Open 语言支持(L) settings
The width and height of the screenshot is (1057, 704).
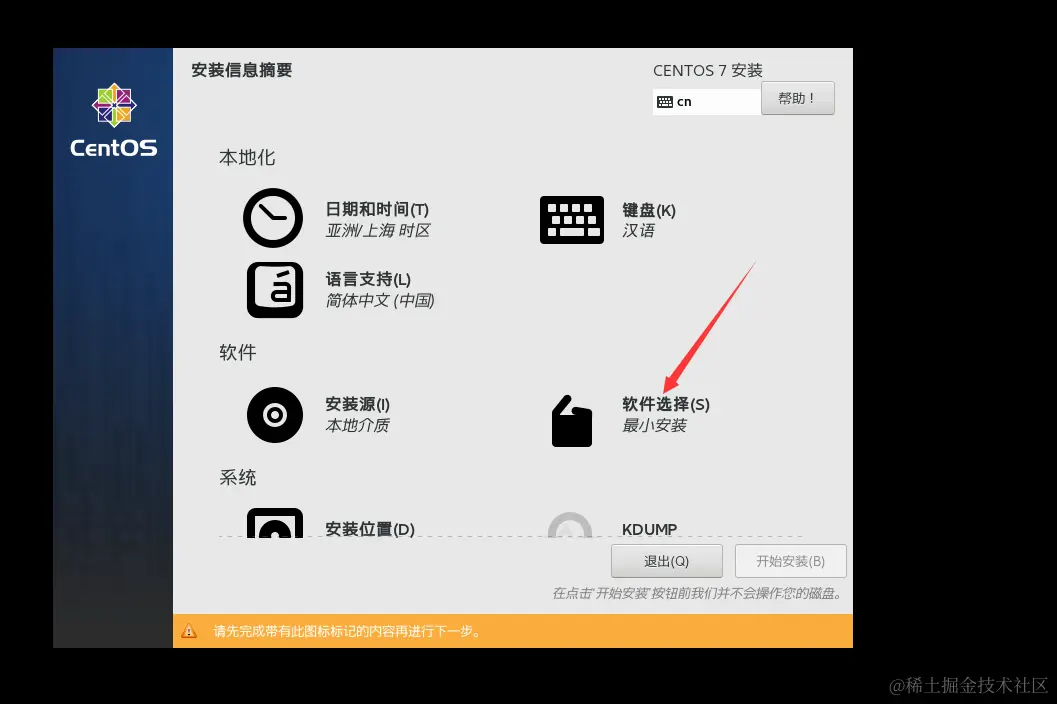(368, 279)
